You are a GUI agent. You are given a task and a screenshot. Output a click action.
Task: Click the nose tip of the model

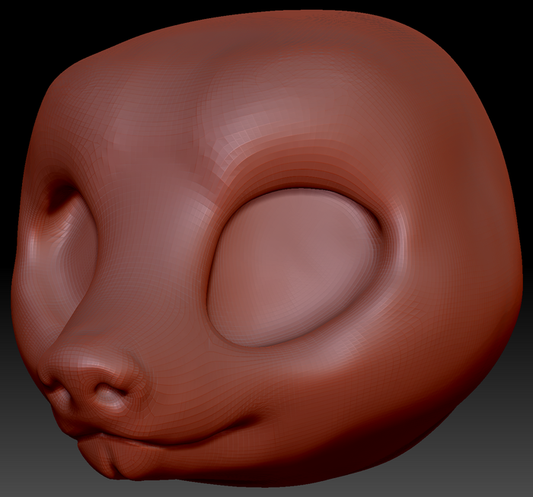pyautogui.click(x=93, y=377)
